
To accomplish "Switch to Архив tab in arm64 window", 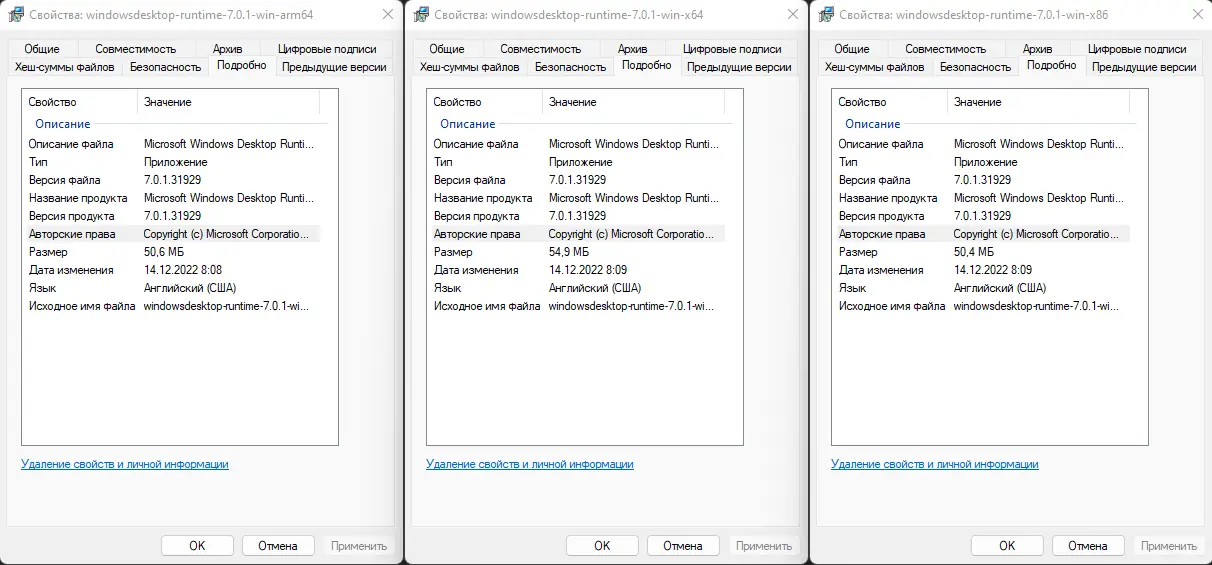I will coord(227,48).
